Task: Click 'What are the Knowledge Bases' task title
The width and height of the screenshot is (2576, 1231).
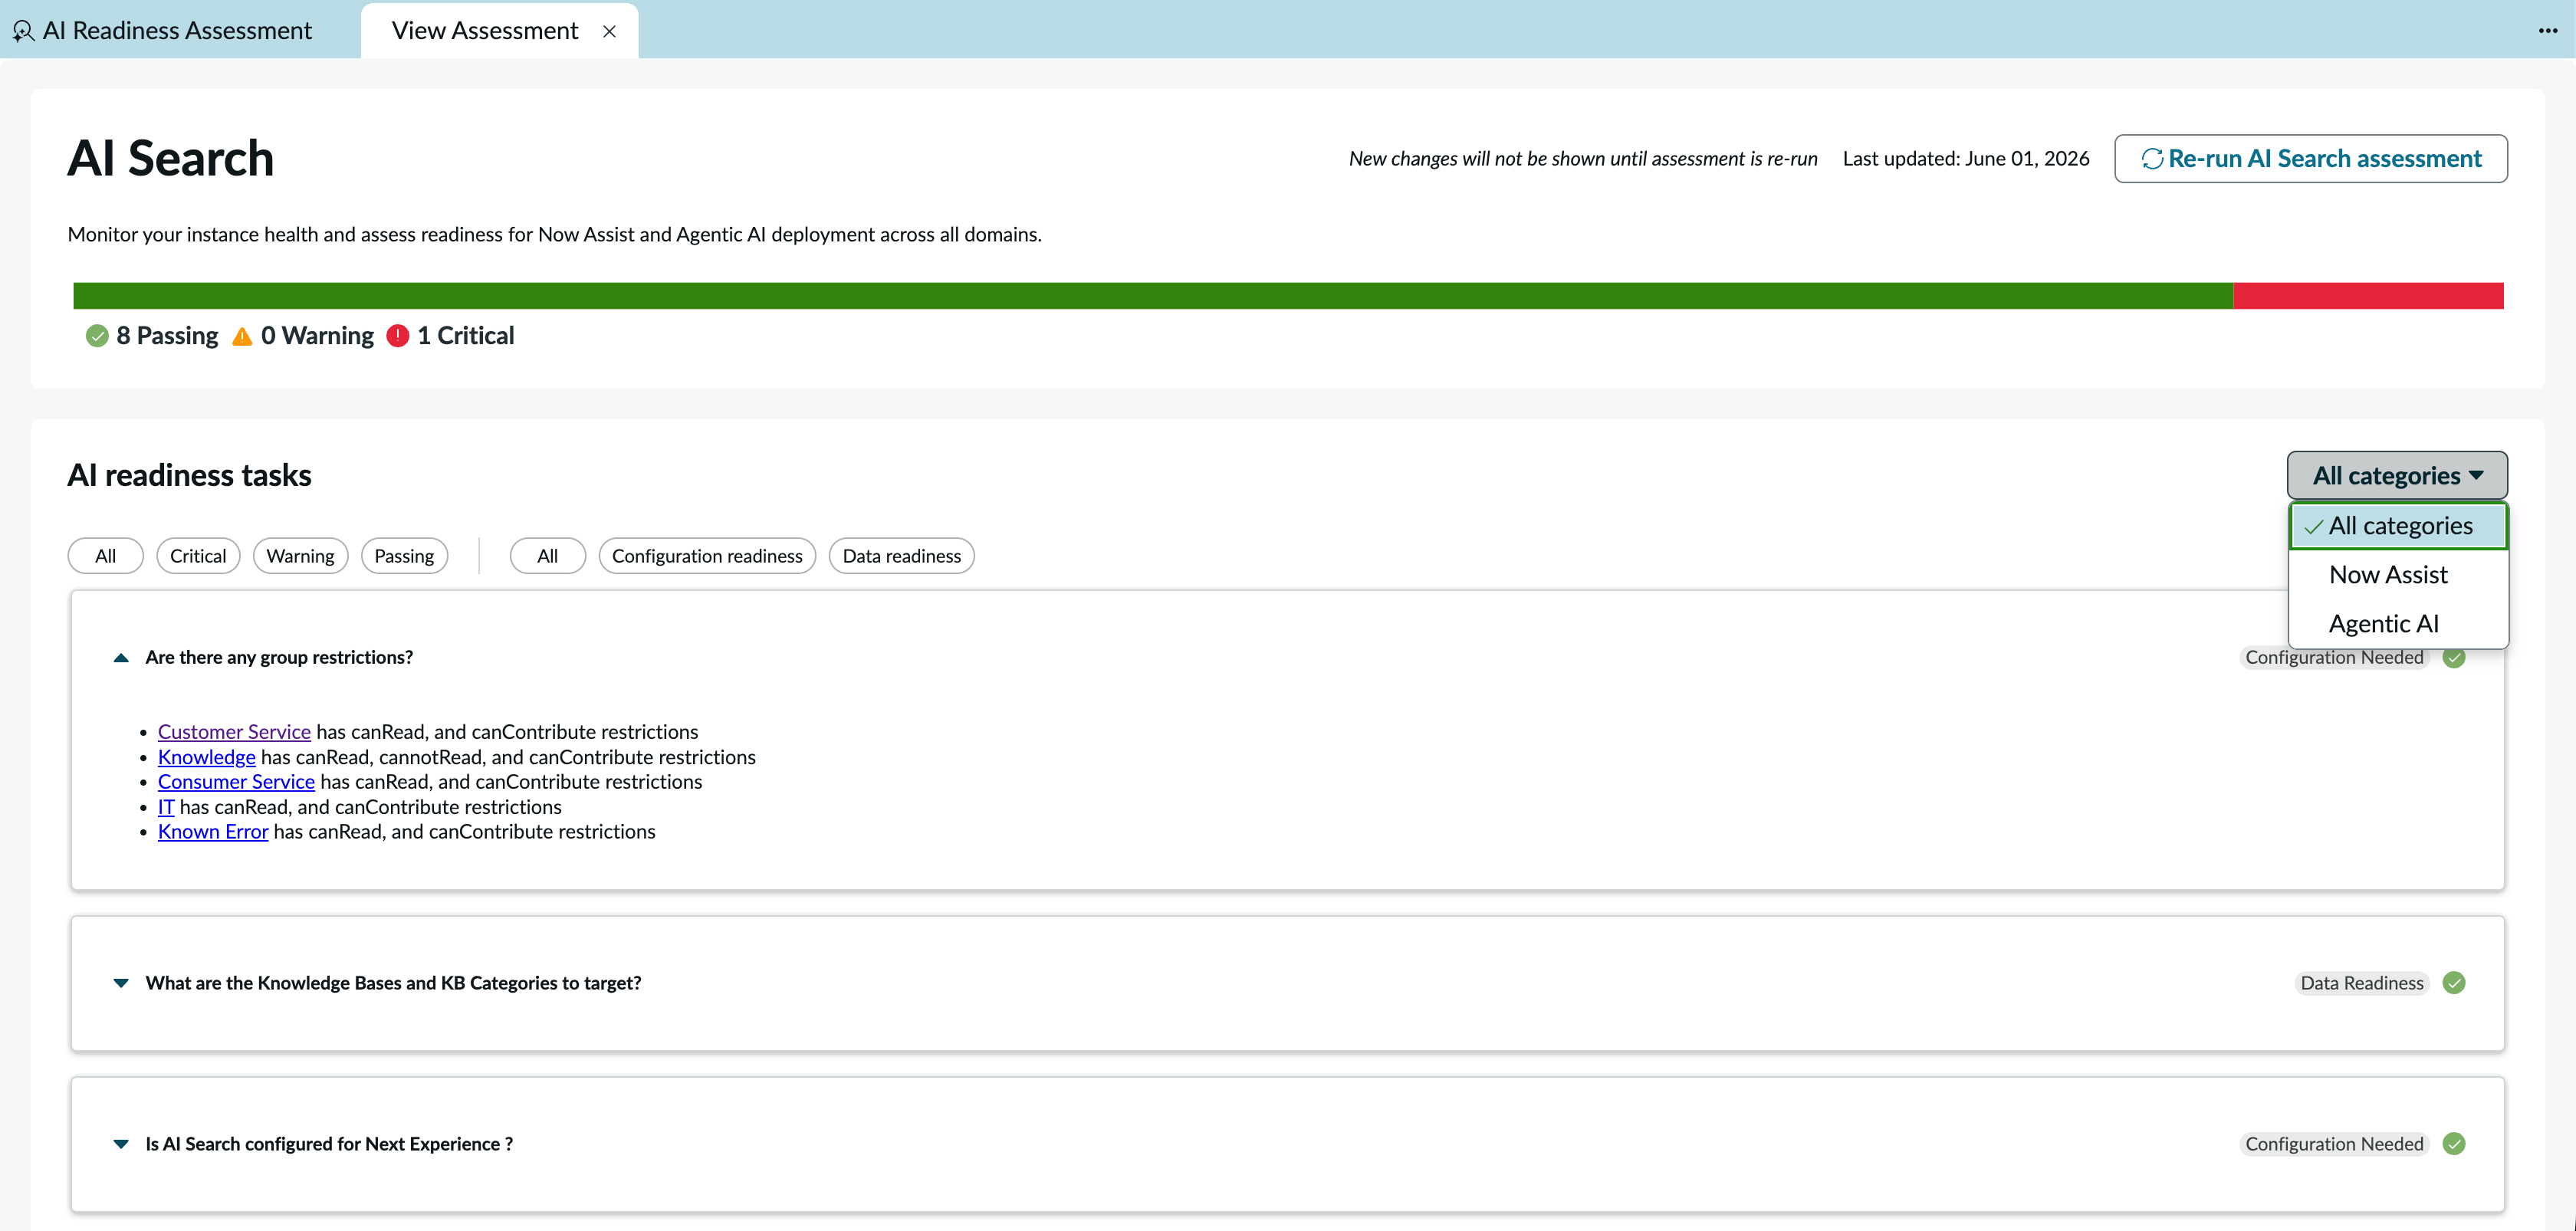Action: point(393,983)
